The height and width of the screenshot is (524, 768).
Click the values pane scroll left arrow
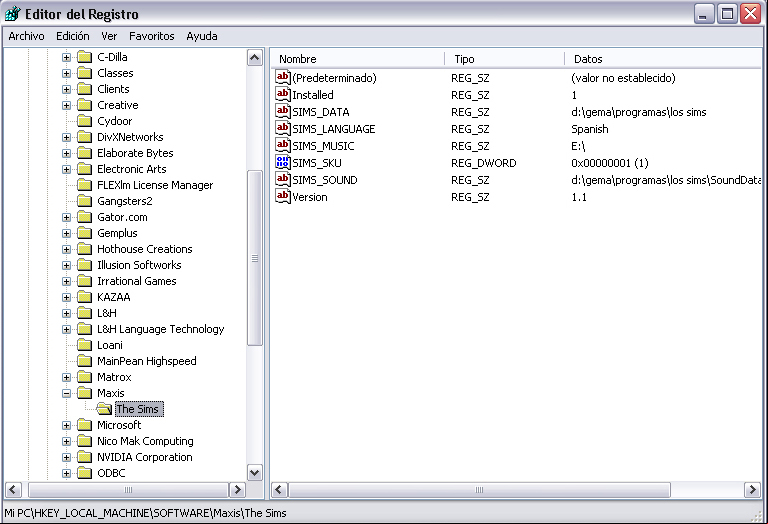[x=279, y=489]
